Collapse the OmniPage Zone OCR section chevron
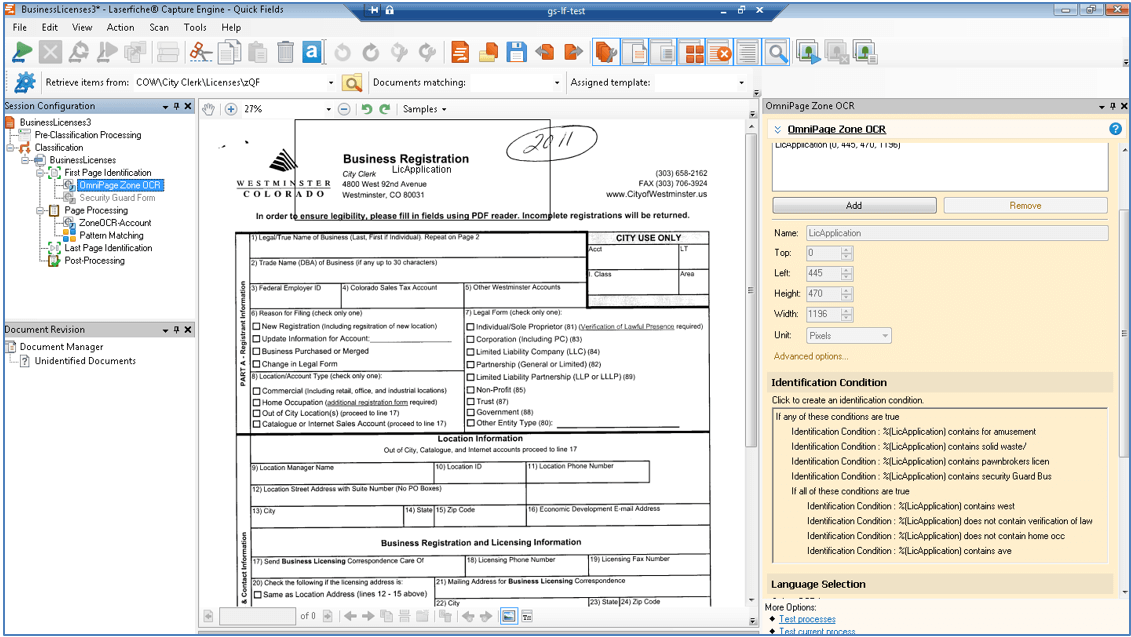The image size is (1131, 637). click(778, 130)
